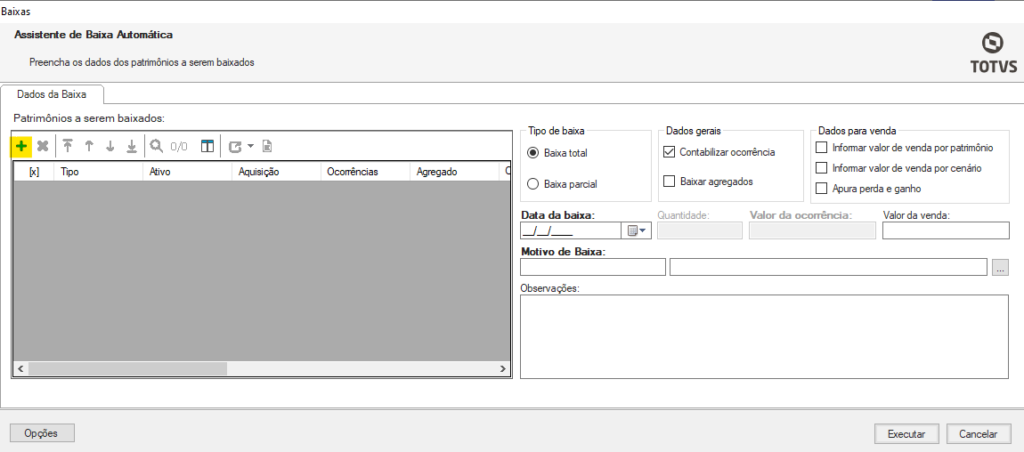The image size is (1024, 452).
Task: Click the delete X icon in grid toolbar
Action: pos(43,146)
